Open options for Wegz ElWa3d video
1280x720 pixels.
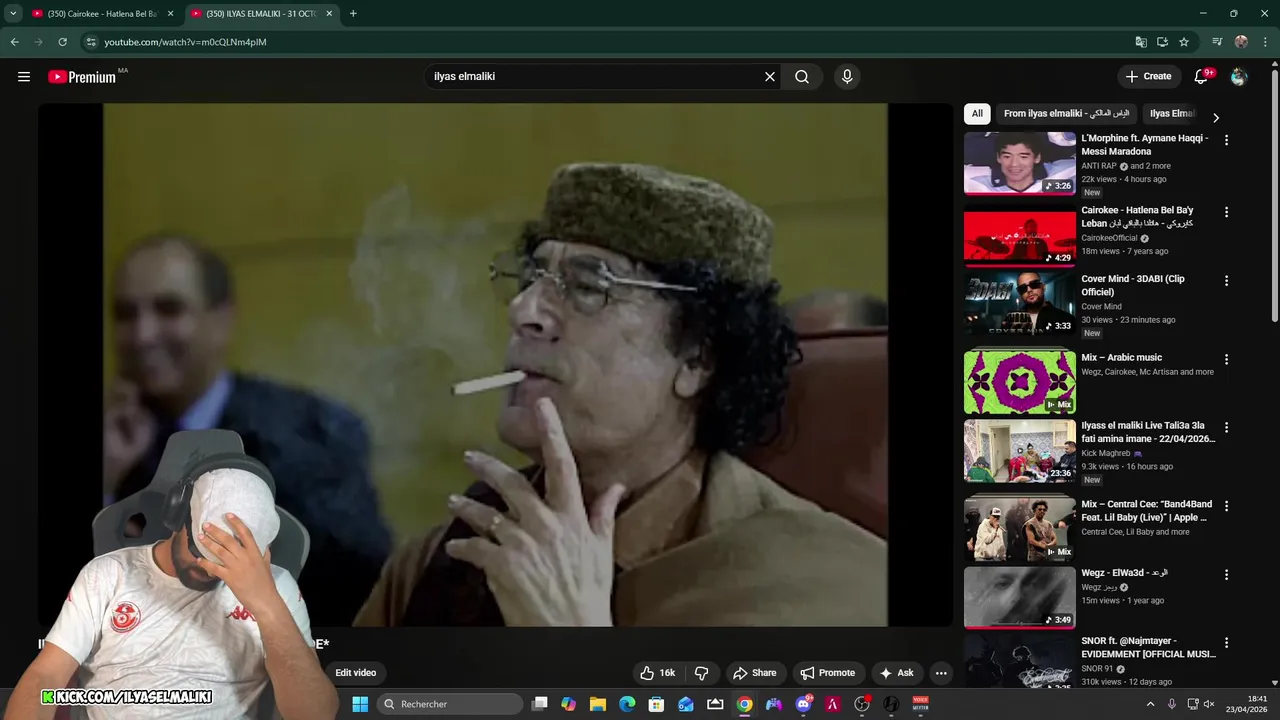point(1226,575)
